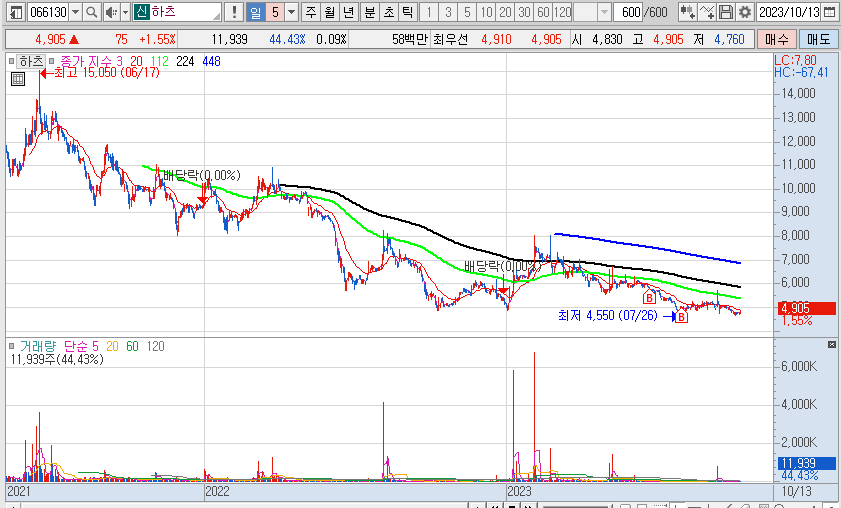Viewport: 841px width, 508px height.
Task: Open the stock search magnifier
Action: 92,12
